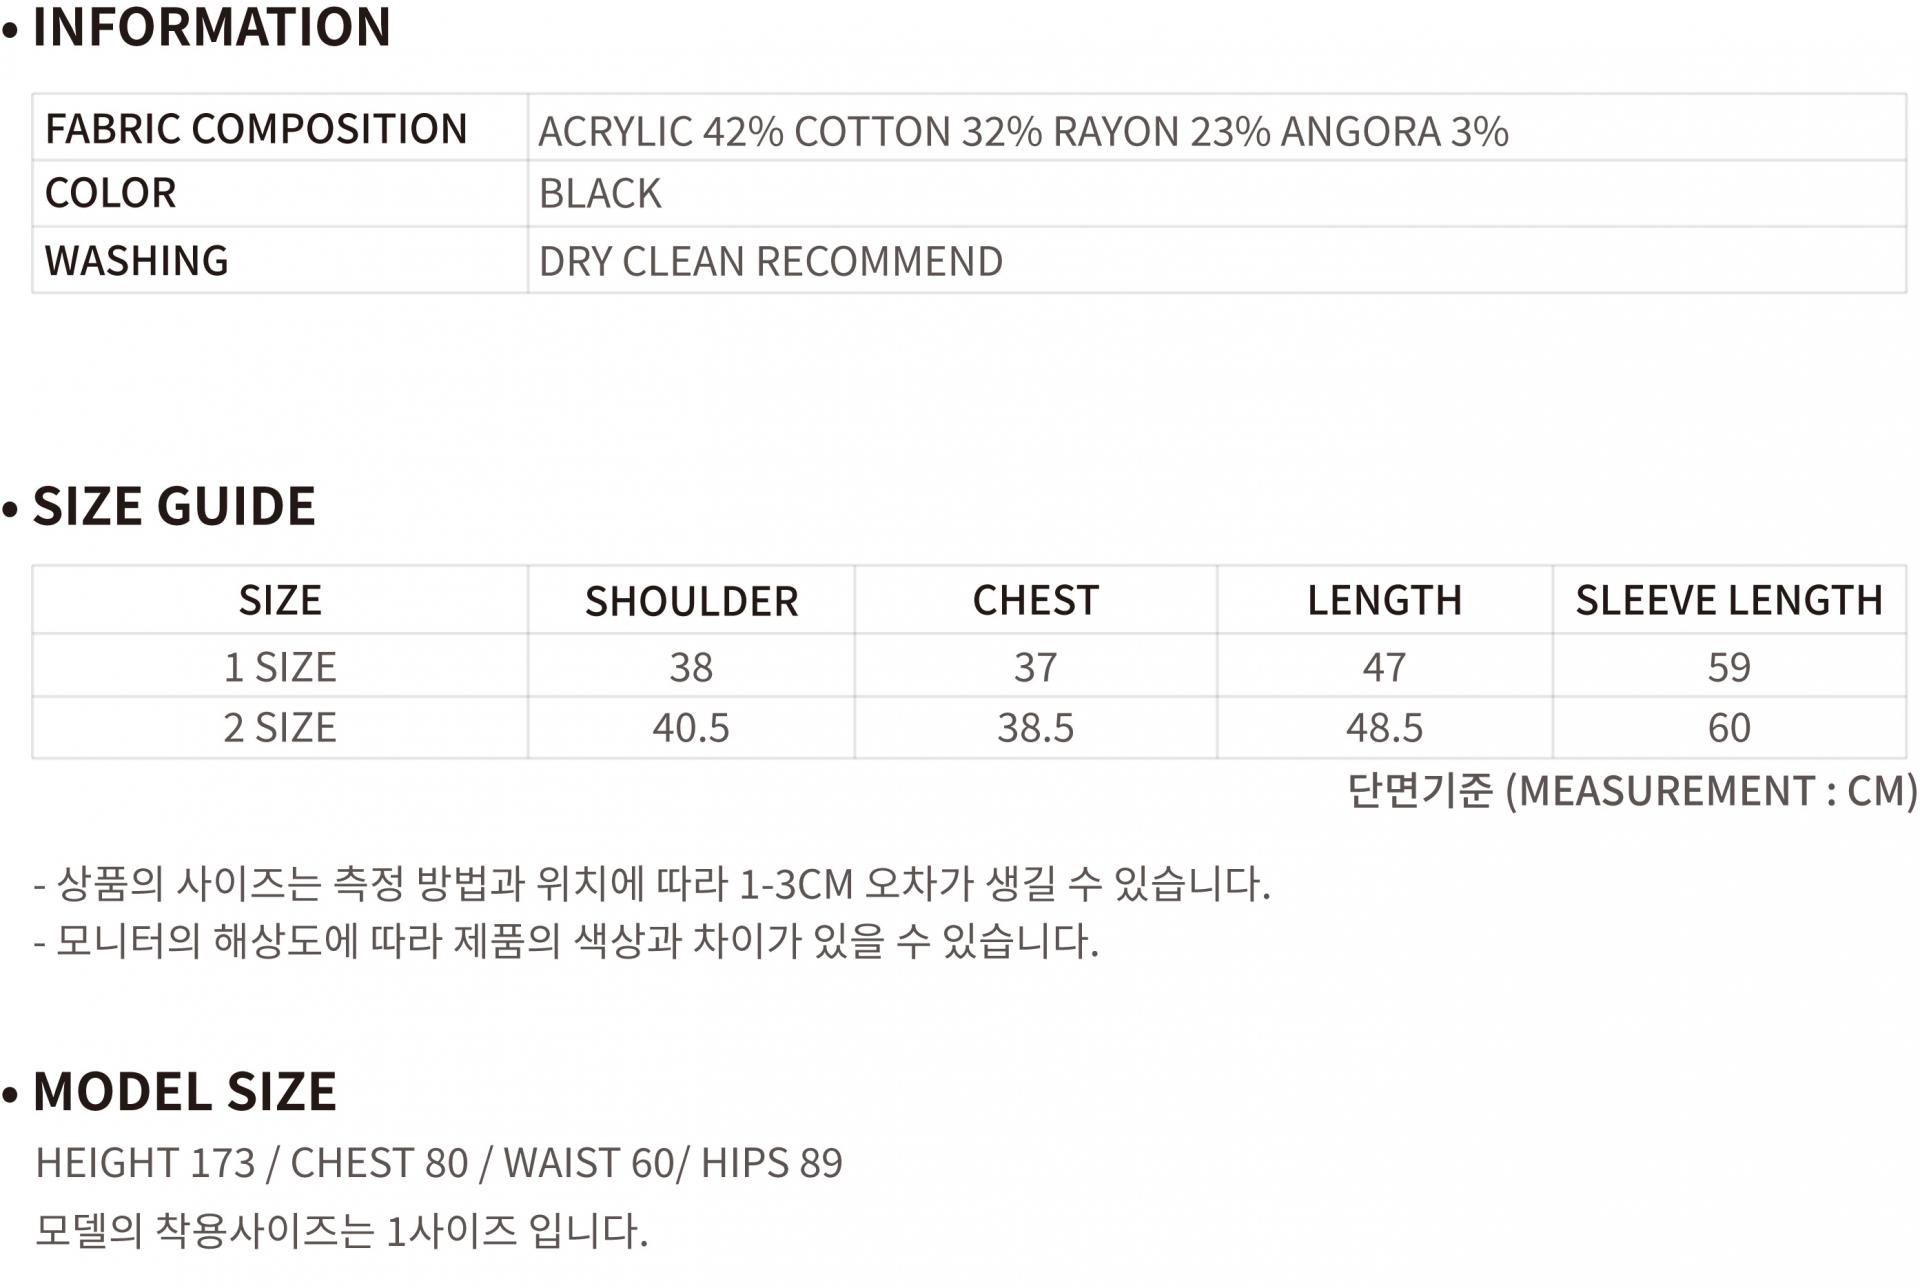Select the BLACK color value
The height and width of the screenshot is (1288, 1920).
coord(600,194)
